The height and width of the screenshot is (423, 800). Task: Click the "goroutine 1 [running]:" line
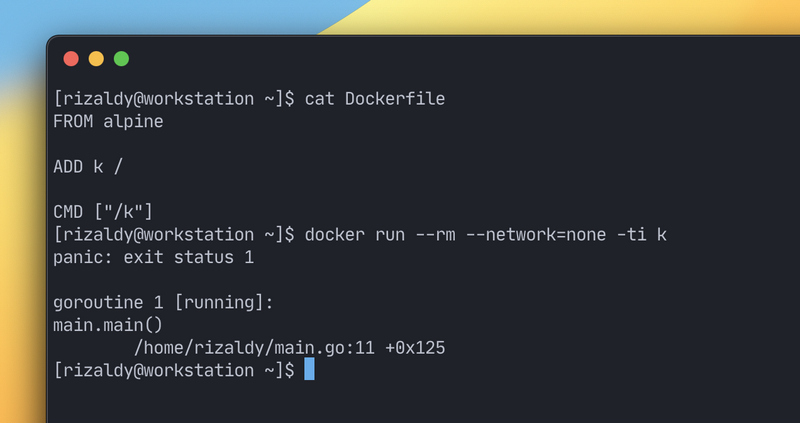coord(163,303)
